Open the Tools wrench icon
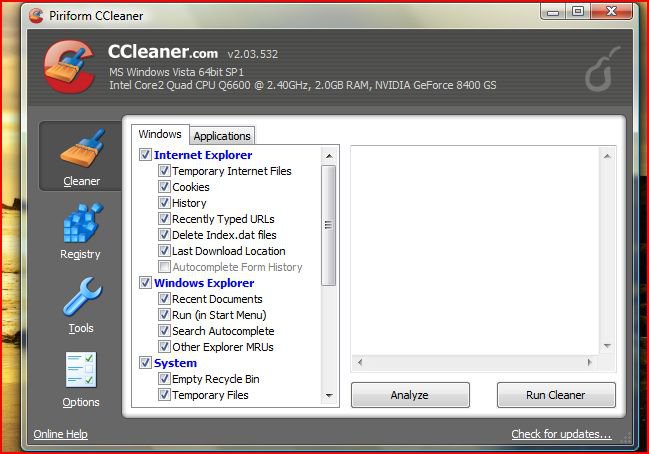Screen dimensions: 649x454 tap(82, 296)
